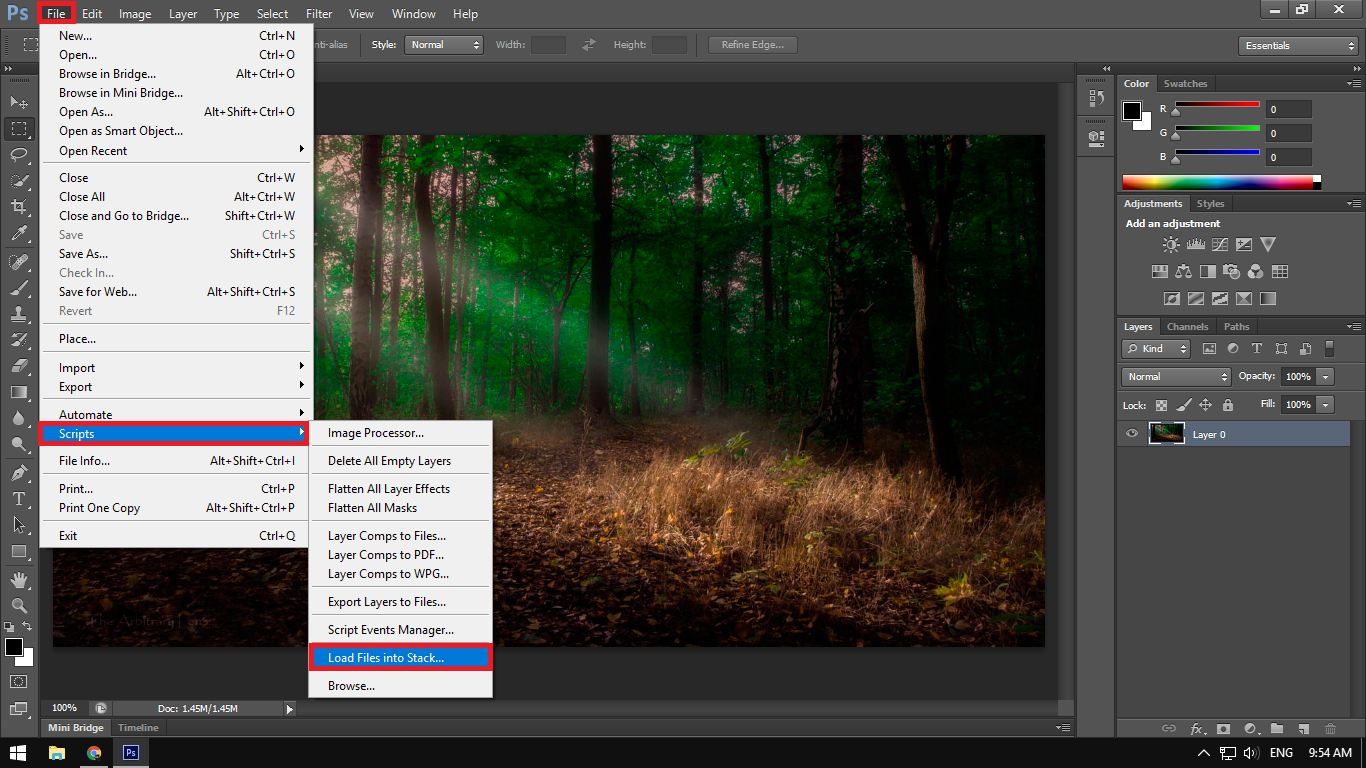This screenshot has width=1366, height=768.
Task: Select the Quick Selection tool
Action: [x=19, y=181]
